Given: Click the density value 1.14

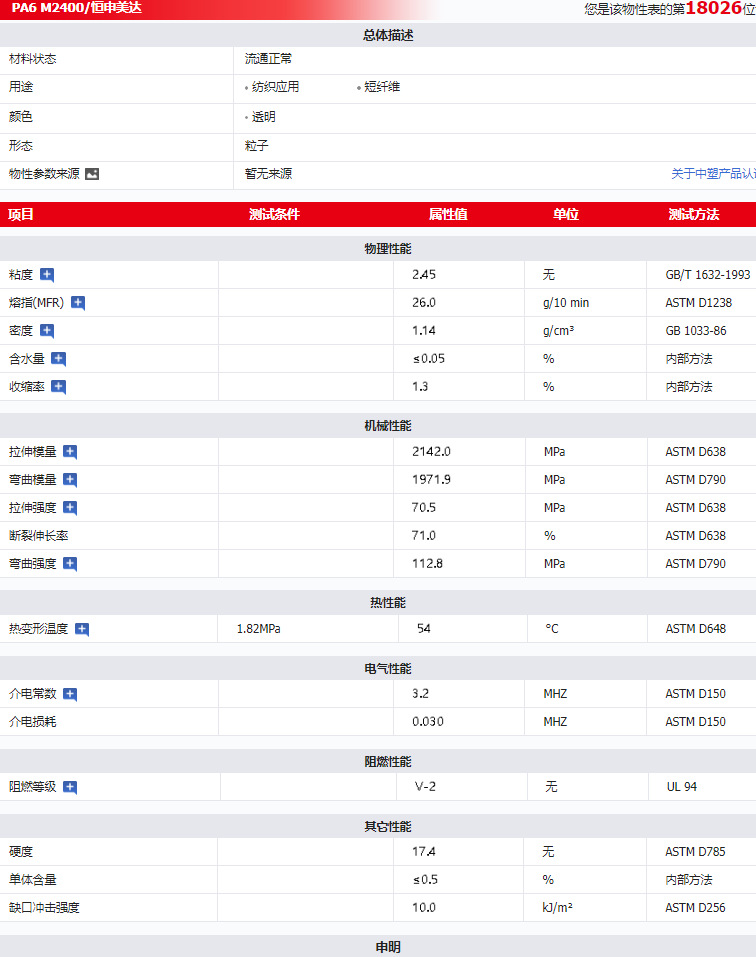Looking at the screenshot, I should (x=423, y=331).
